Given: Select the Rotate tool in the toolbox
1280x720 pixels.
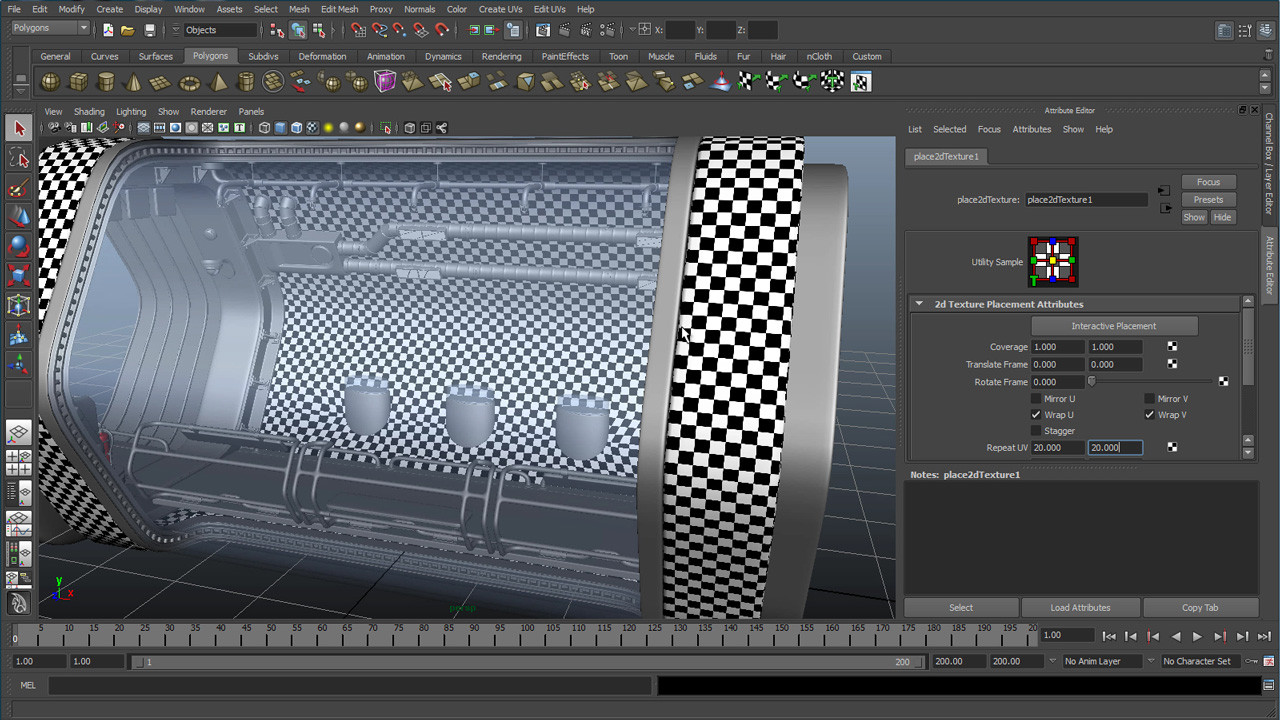Looking at the screenshot, I should tap(18, 246).
